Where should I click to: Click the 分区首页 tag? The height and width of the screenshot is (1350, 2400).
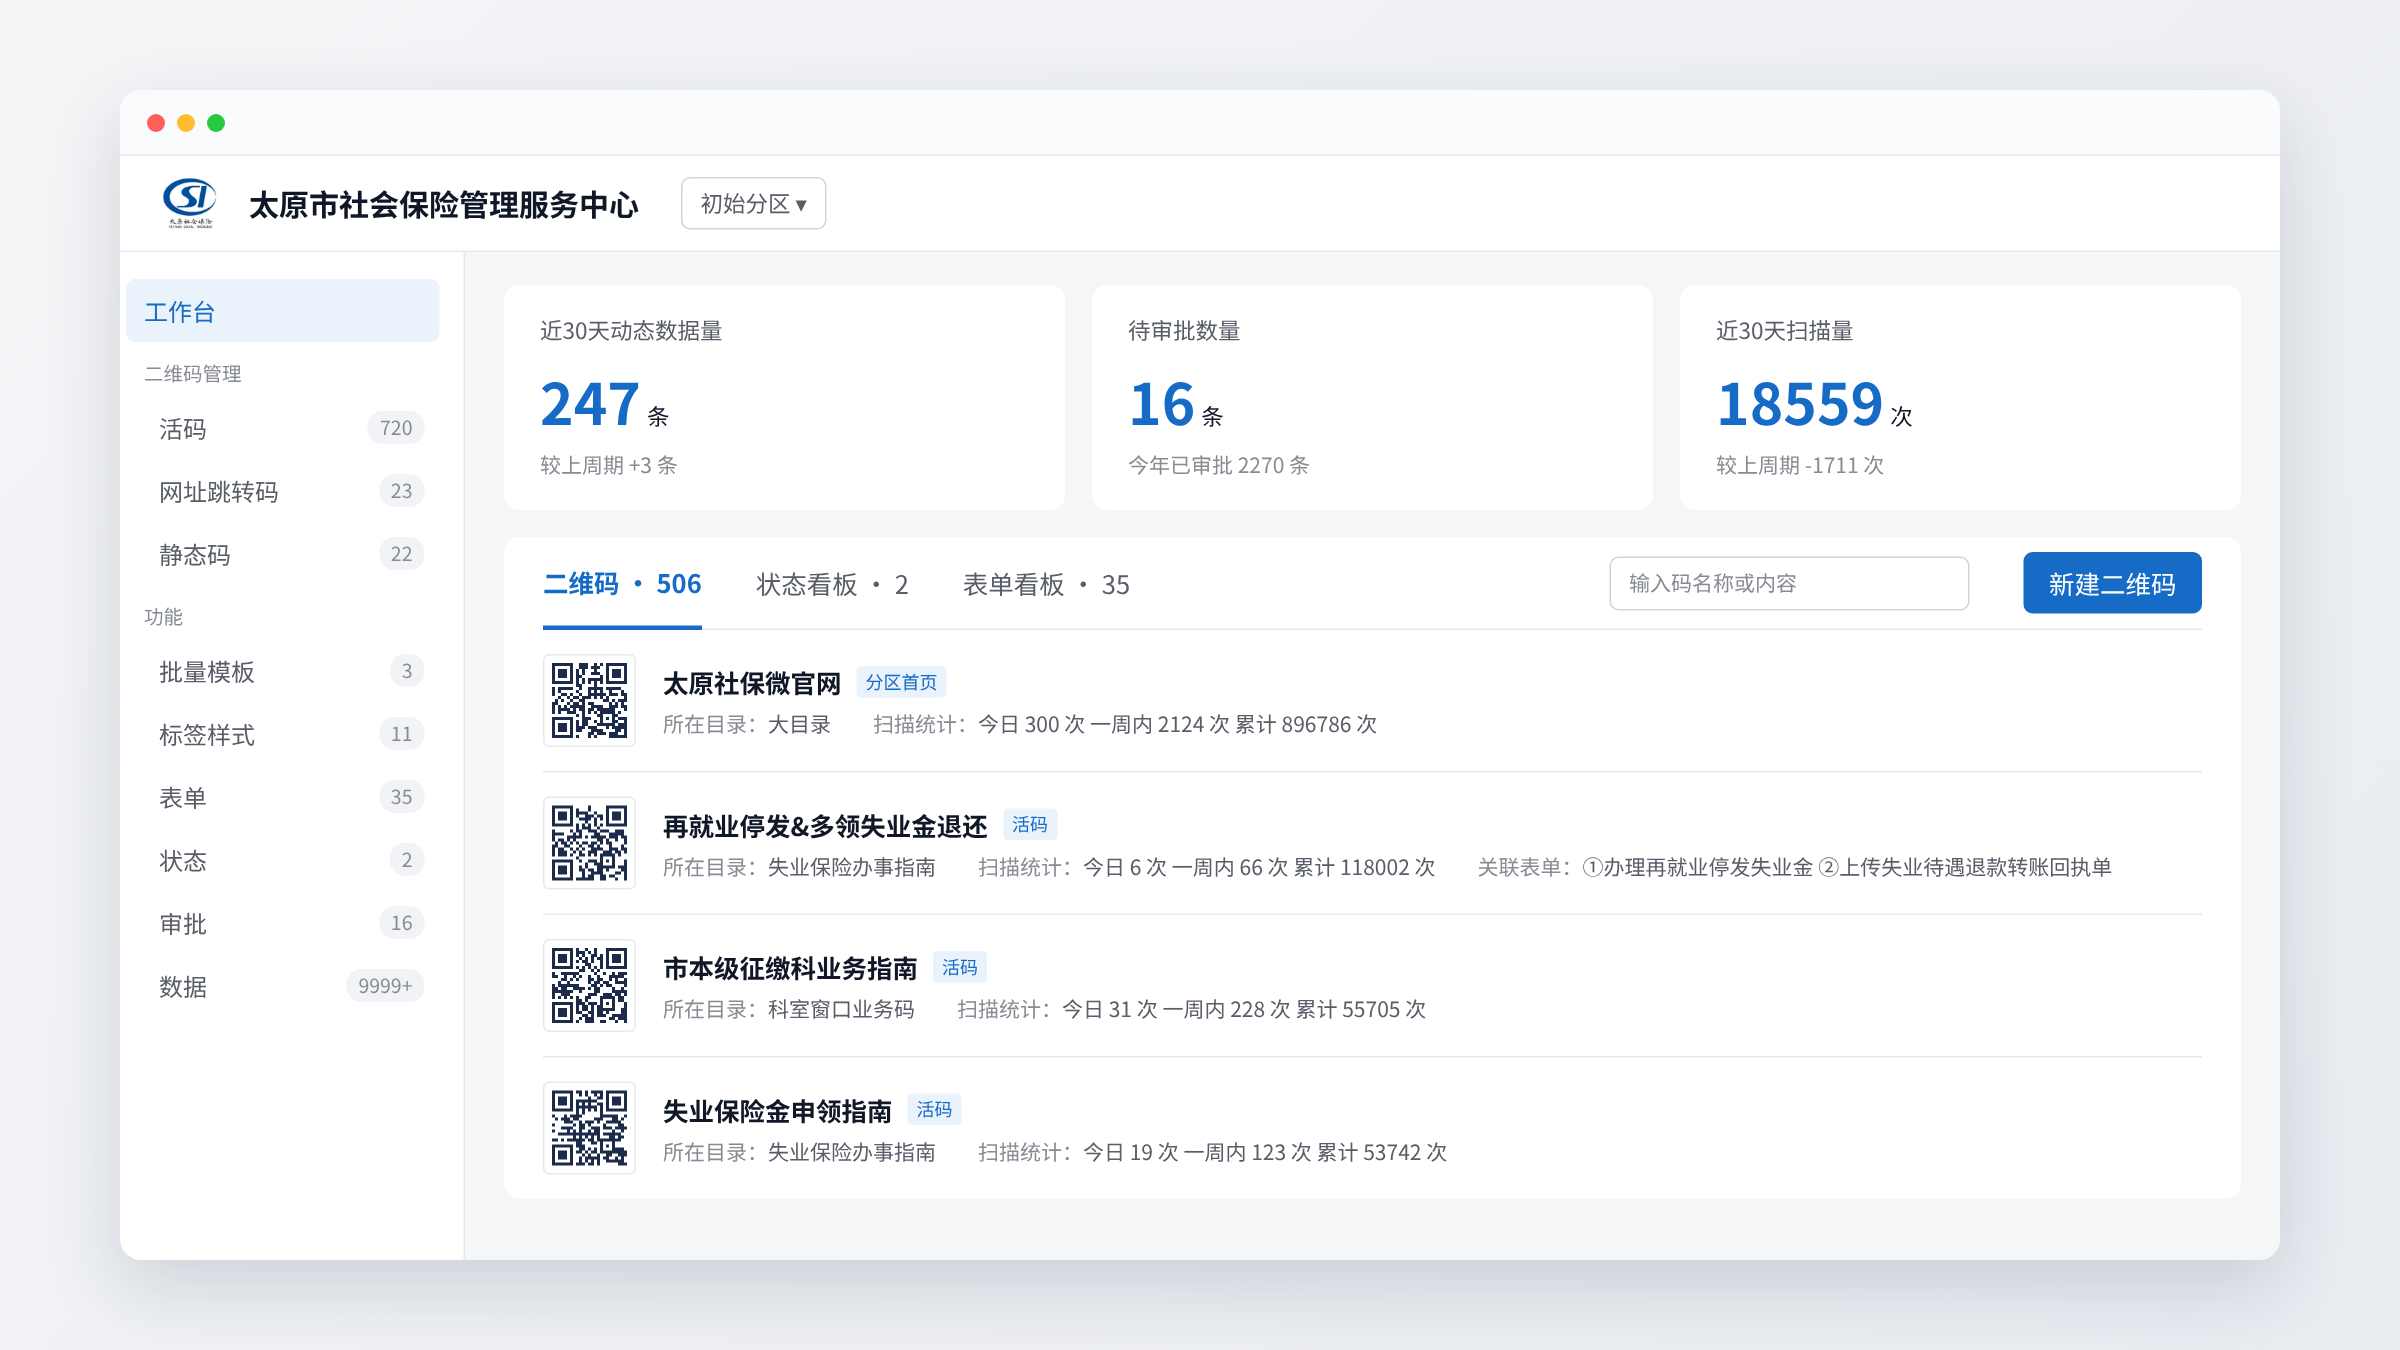tap(901, 682)
